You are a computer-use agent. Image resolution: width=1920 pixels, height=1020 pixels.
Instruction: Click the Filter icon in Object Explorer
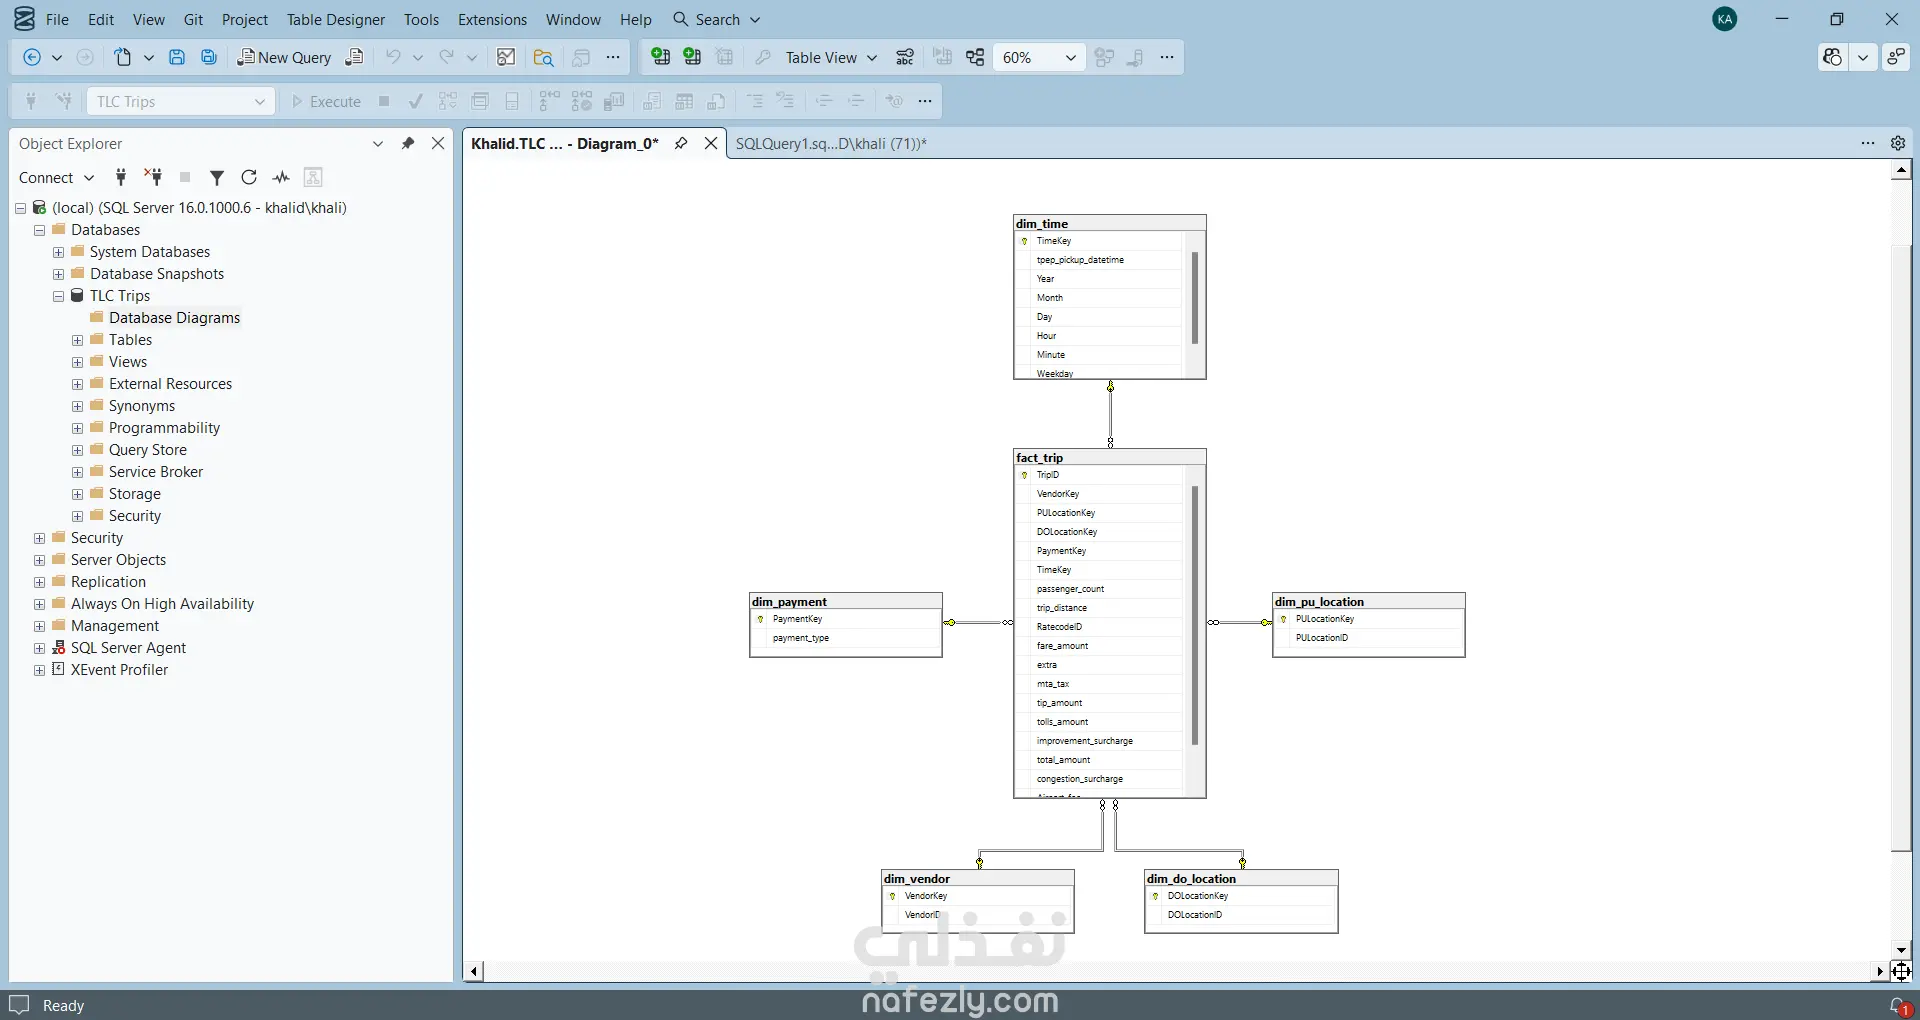(217, 178)
